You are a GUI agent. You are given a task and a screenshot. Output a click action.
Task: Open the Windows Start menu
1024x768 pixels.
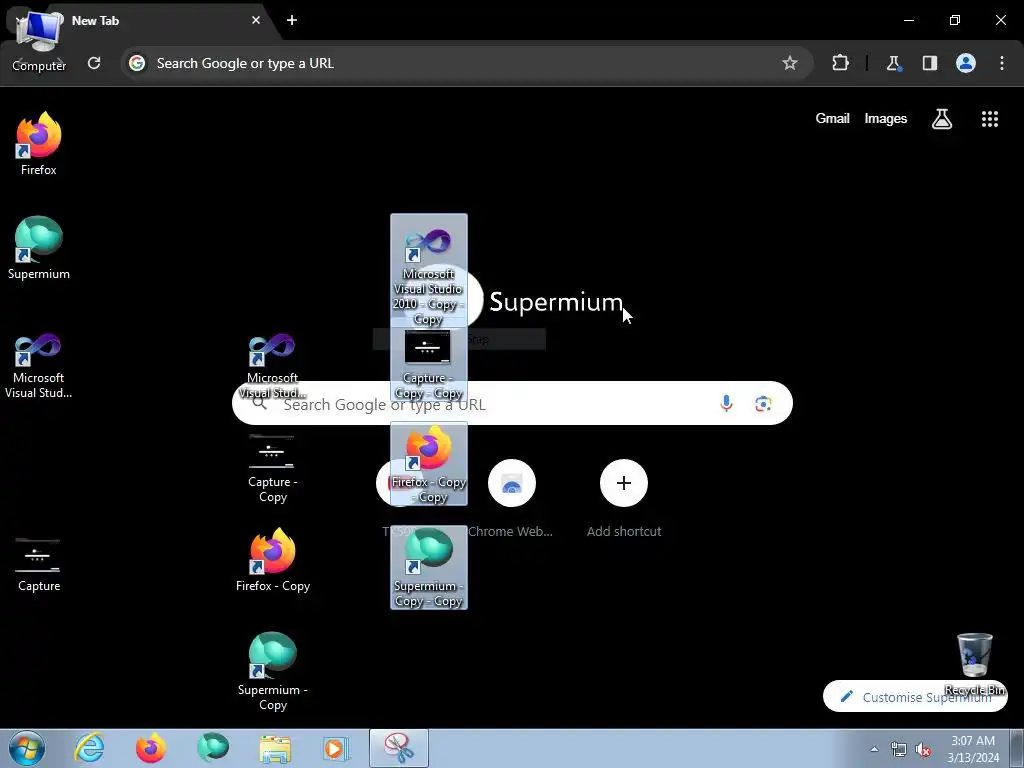[x=26, y=748]
